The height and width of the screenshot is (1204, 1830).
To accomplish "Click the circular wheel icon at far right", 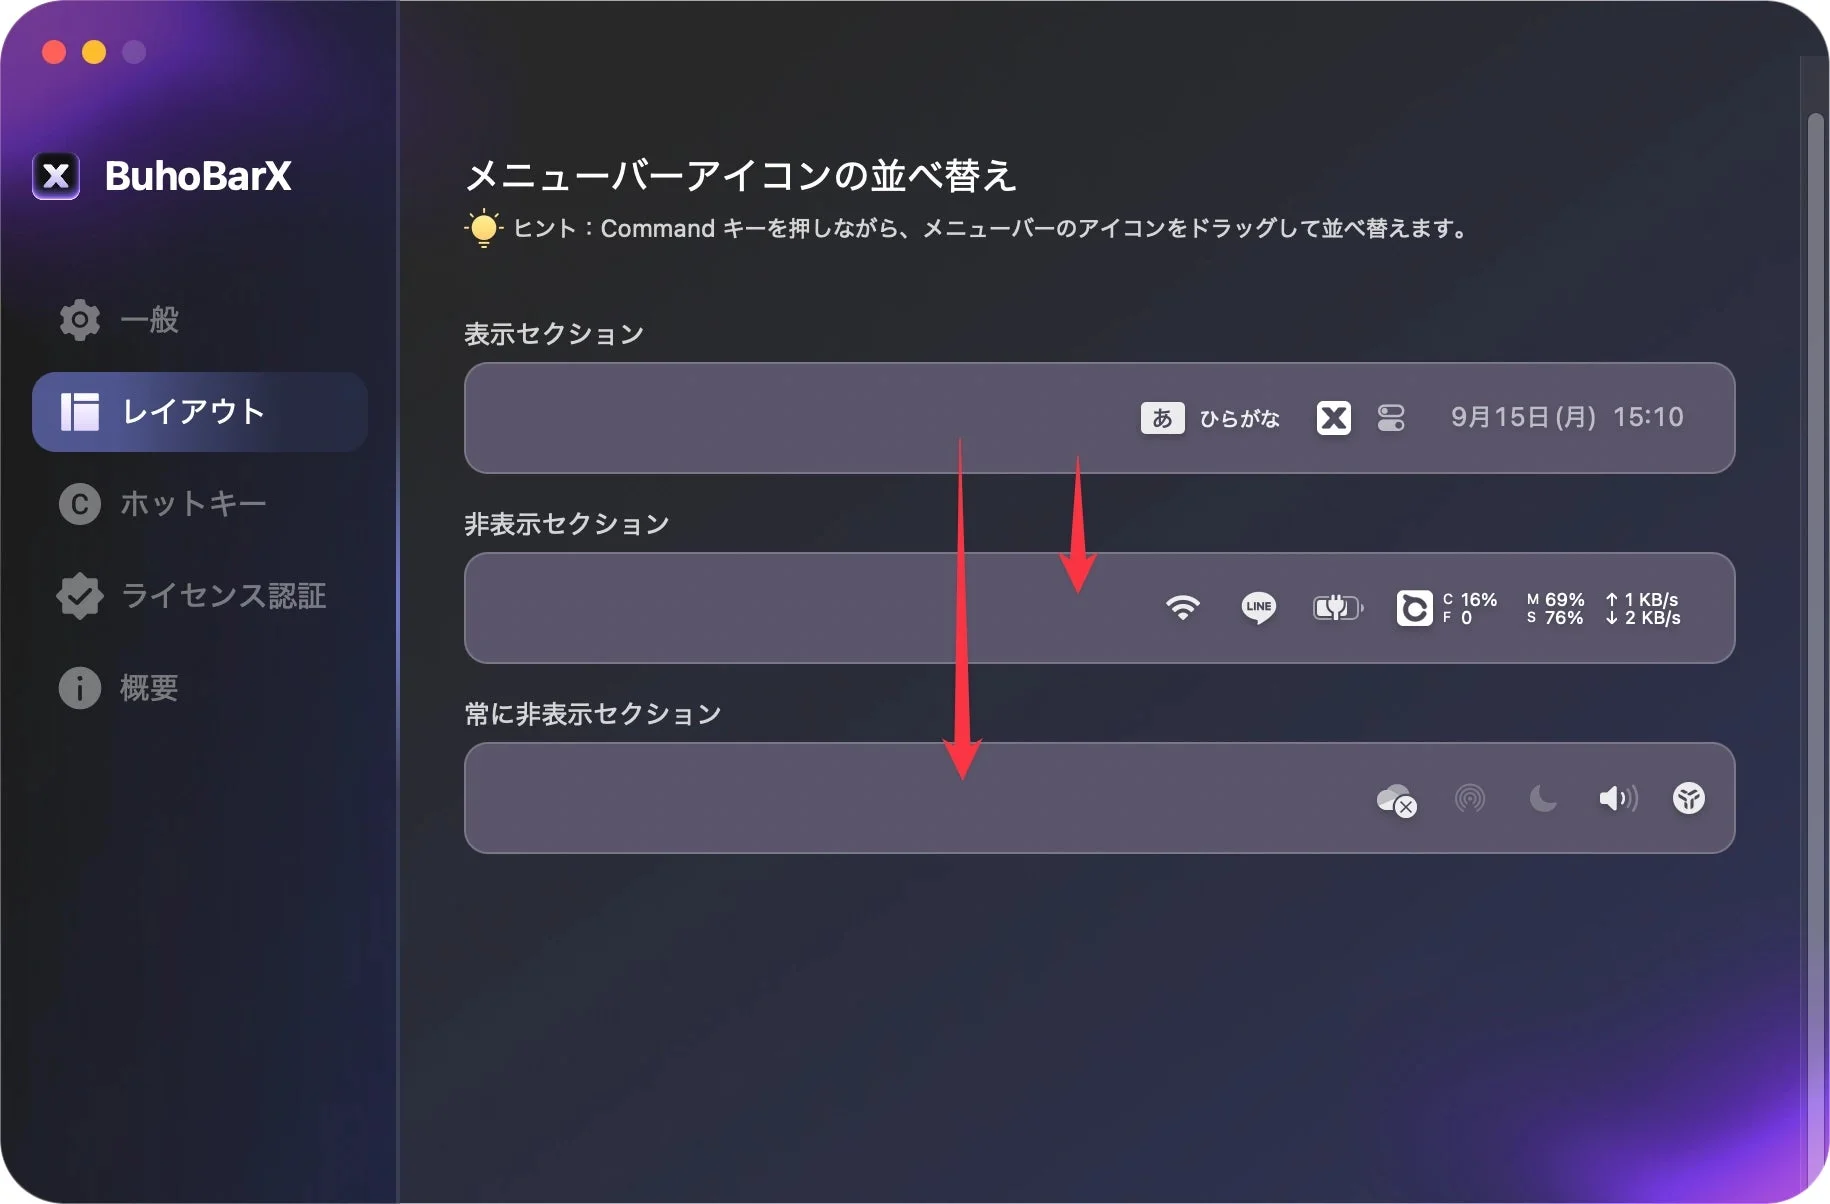I will click(x=1689, y=799).
